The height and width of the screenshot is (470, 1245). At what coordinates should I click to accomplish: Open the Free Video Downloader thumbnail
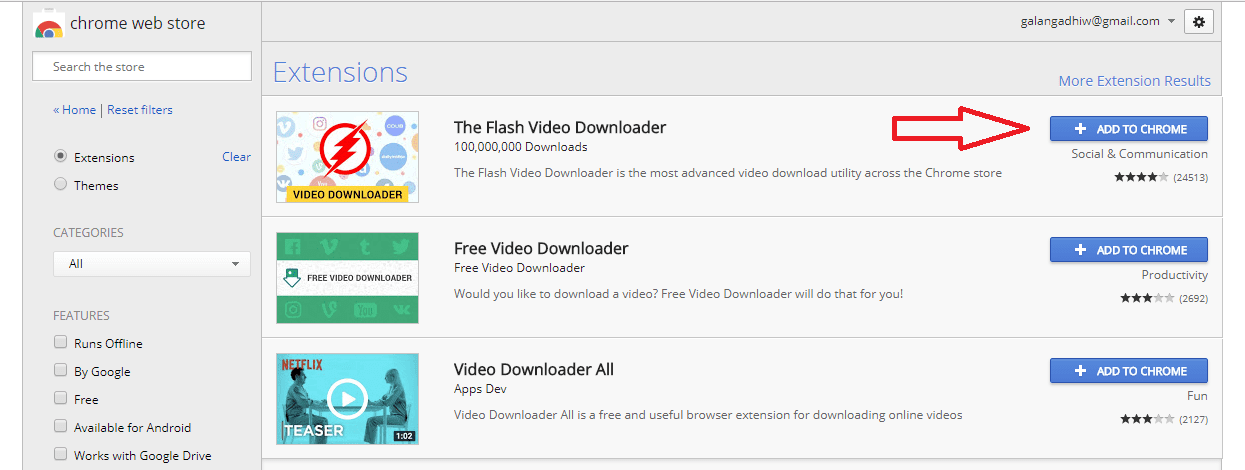(x=347, y=278)
